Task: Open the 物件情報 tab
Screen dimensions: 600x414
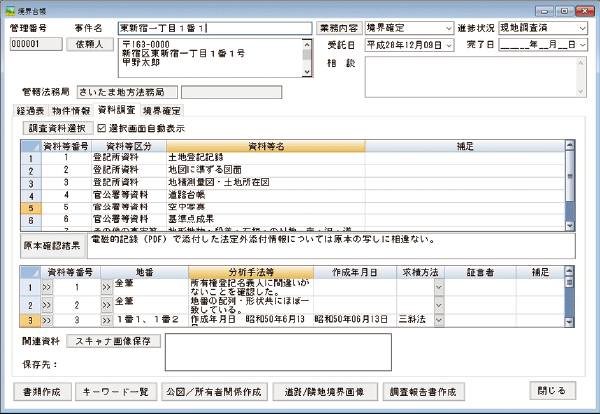Action: (x=74, y=110)
